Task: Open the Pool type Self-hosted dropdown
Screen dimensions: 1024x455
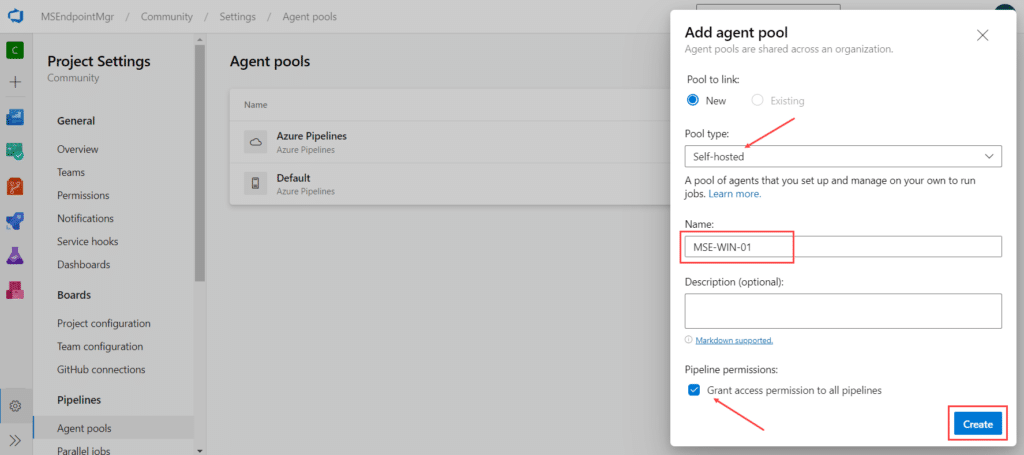Action: pos(843,156)
